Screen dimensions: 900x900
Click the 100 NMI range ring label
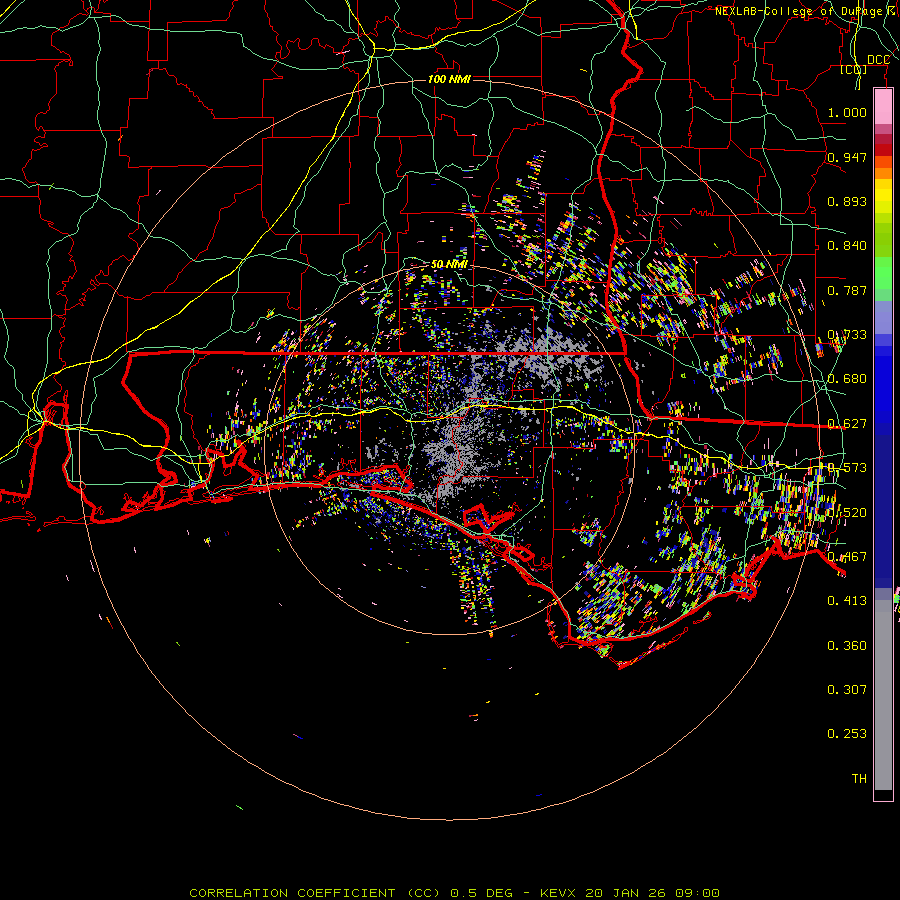(x=449, y=79)
